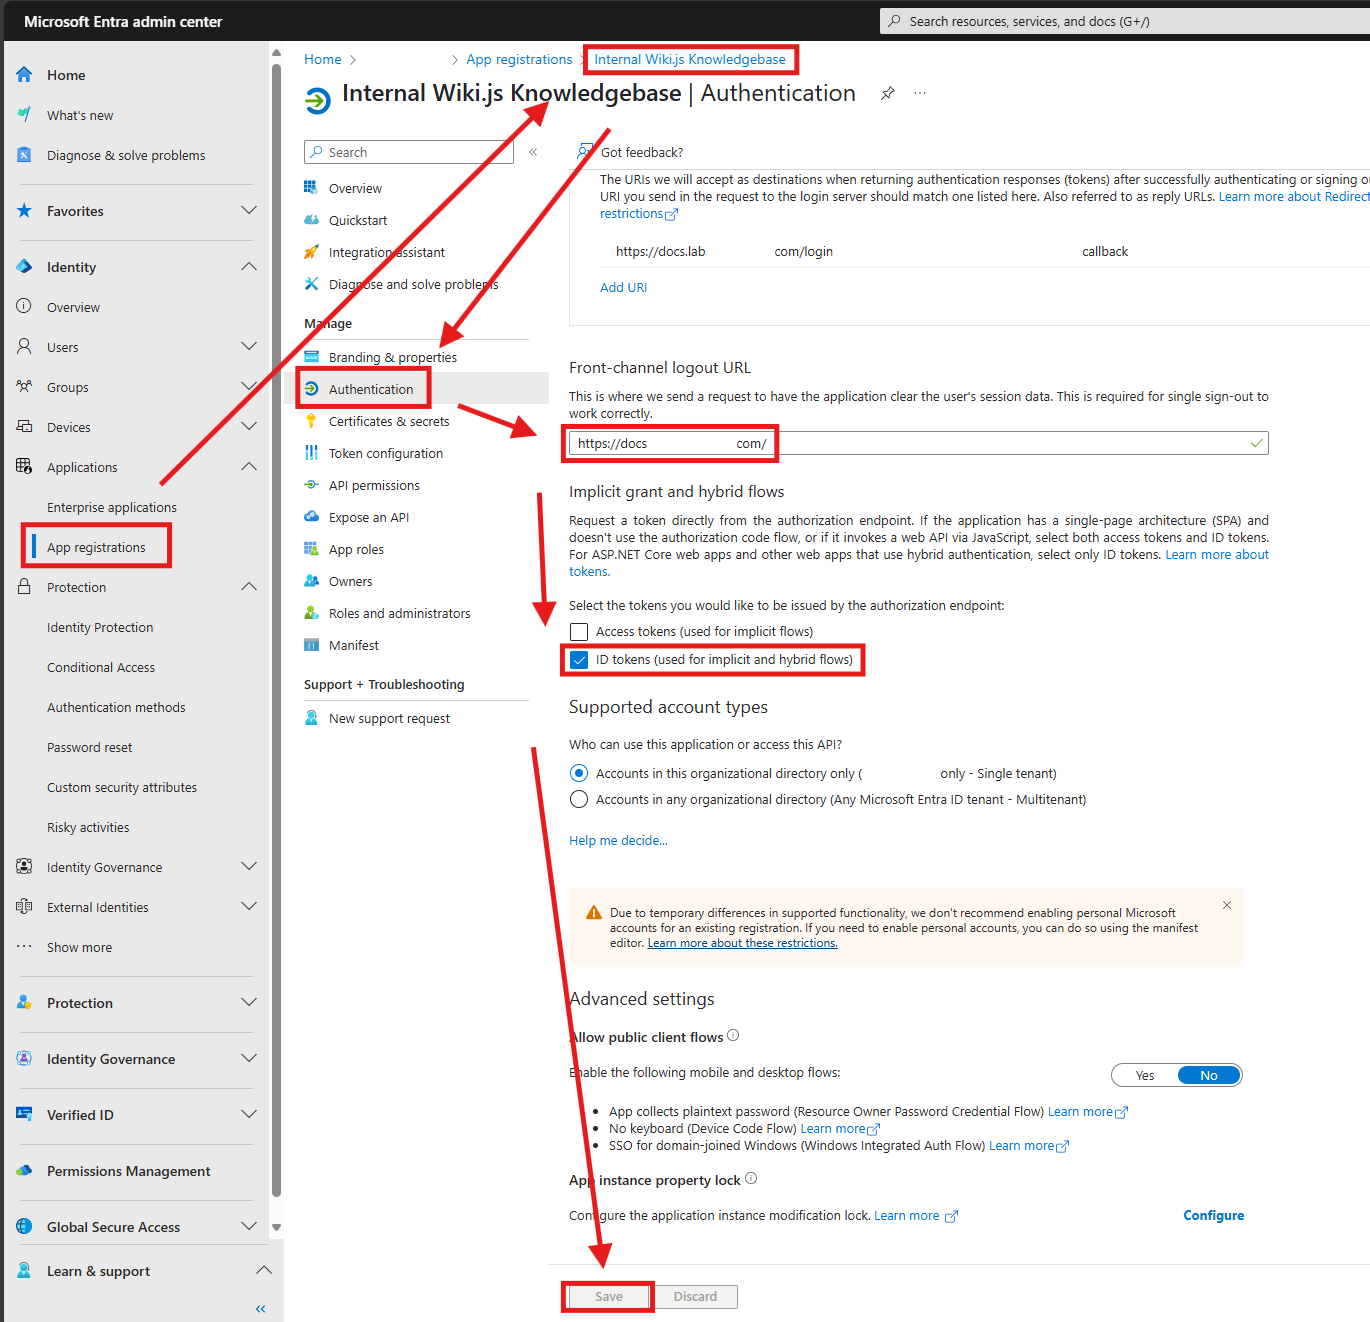
Task: Click the Protection lock icon under Identity
Action: [24, 587]
